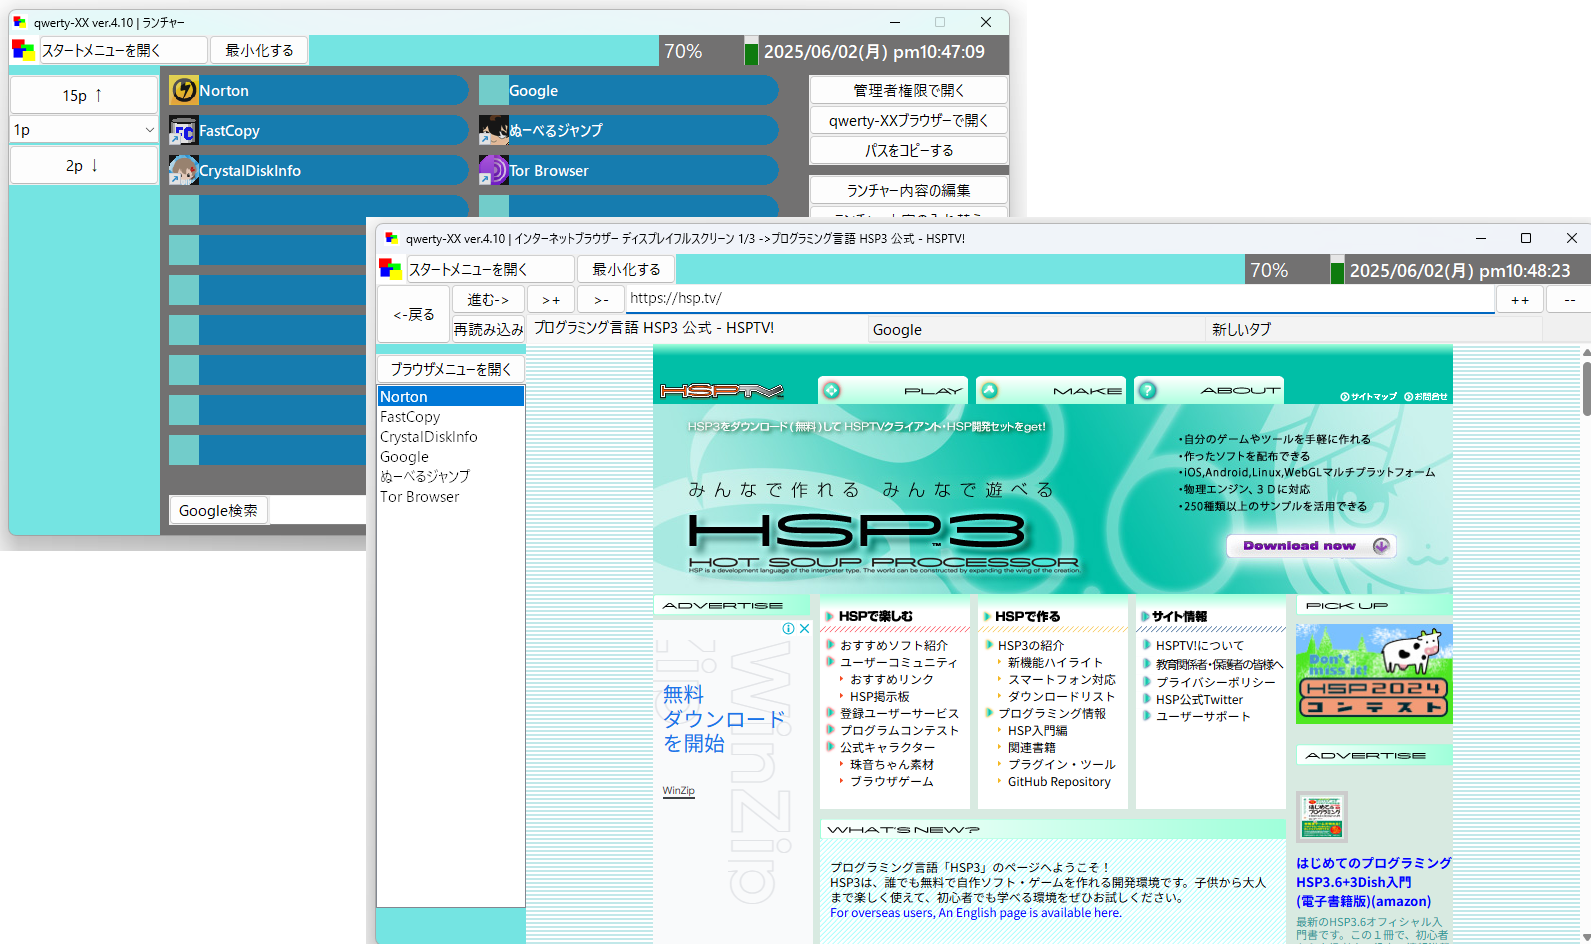Click the ad info icon beside the WinZip ad
Image resolution: width=1591 pixels, height=944 pixels.
tap(789, 629)
